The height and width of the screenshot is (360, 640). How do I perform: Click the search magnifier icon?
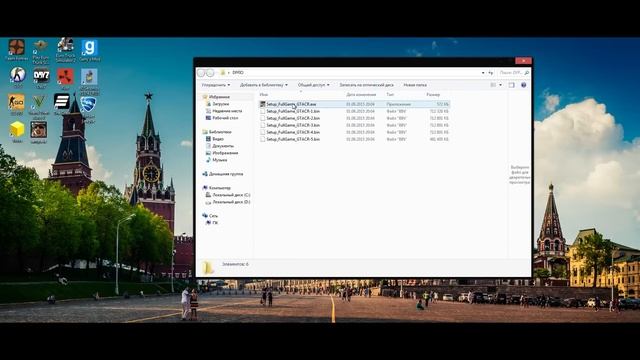pyautogui.click(x=527, y=73)
